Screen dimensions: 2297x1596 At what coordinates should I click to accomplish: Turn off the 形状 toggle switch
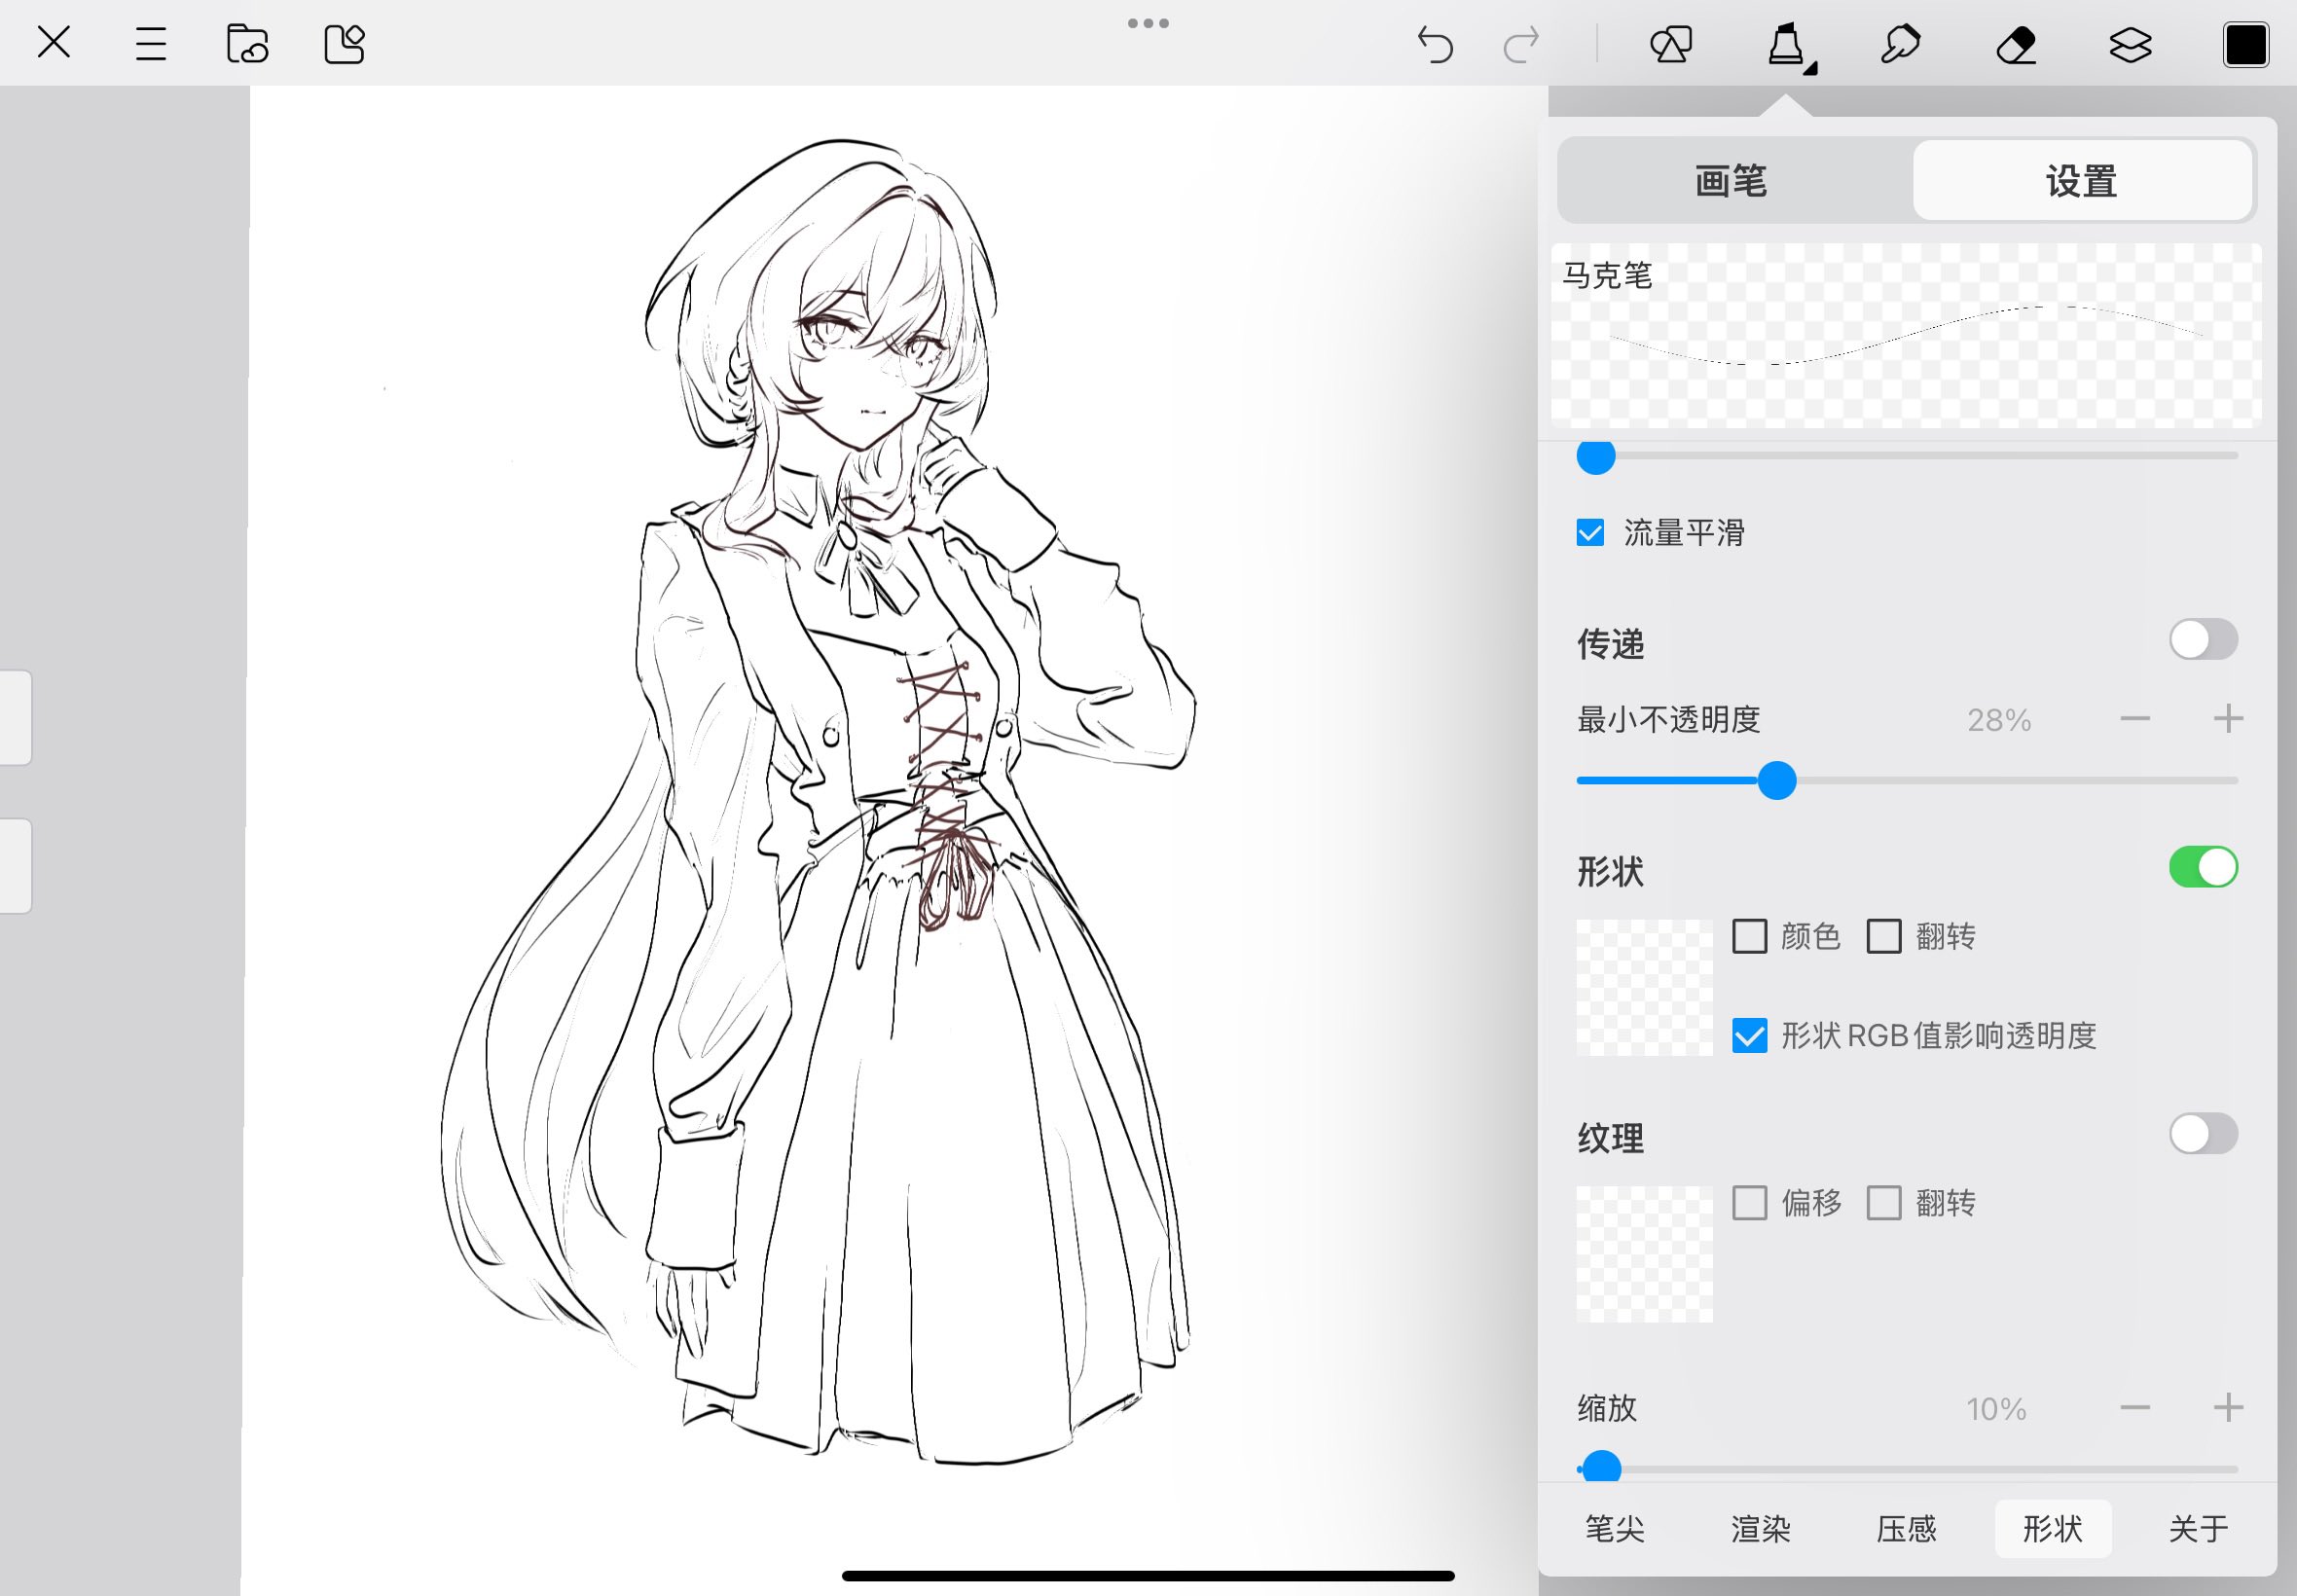[x=2202, y=867]
